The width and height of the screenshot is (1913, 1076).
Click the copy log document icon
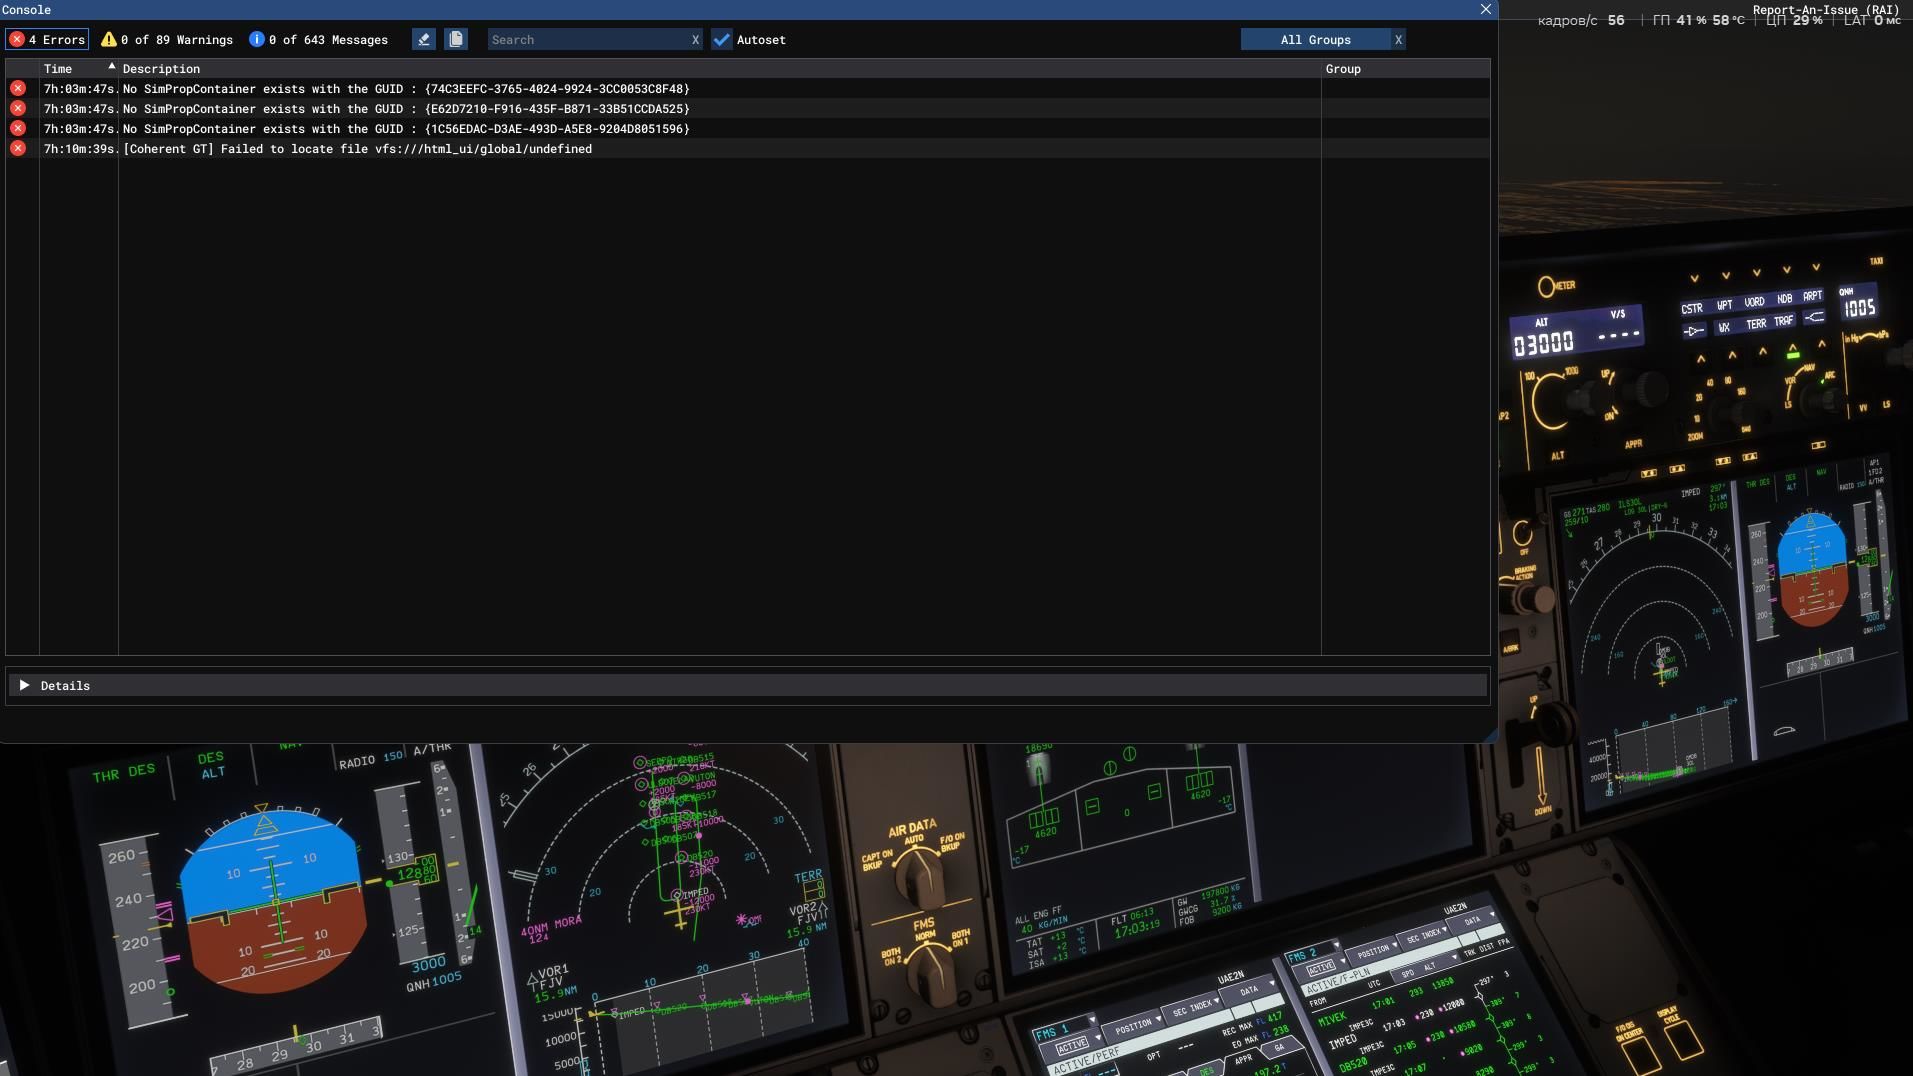click(x=456, y=40)
